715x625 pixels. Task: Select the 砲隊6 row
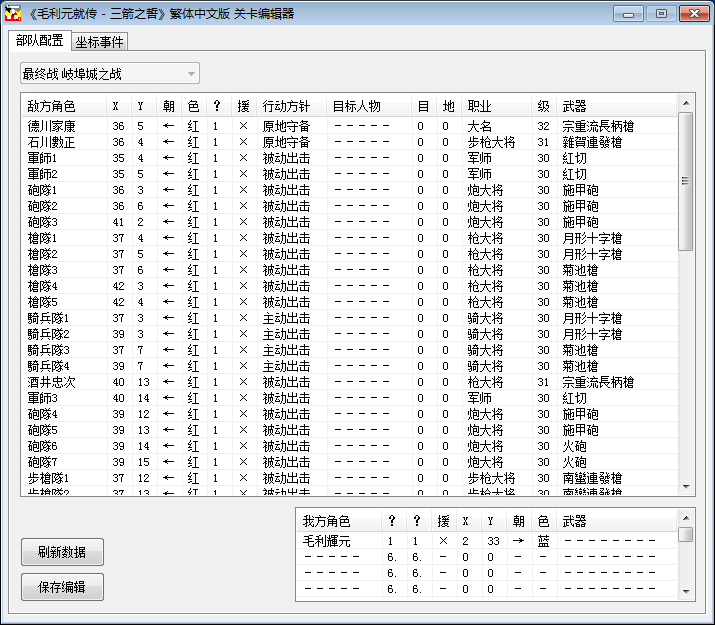(x=349, y=446)
